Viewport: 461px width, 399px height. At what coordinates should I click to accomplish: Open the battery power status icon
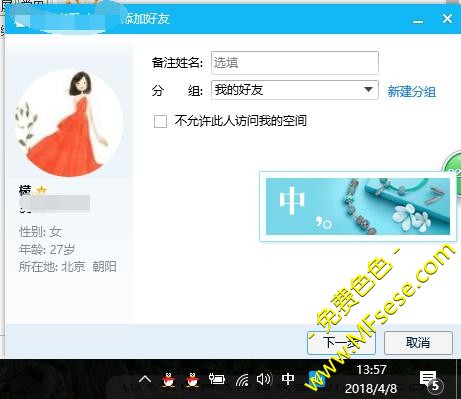coord(216,379)
